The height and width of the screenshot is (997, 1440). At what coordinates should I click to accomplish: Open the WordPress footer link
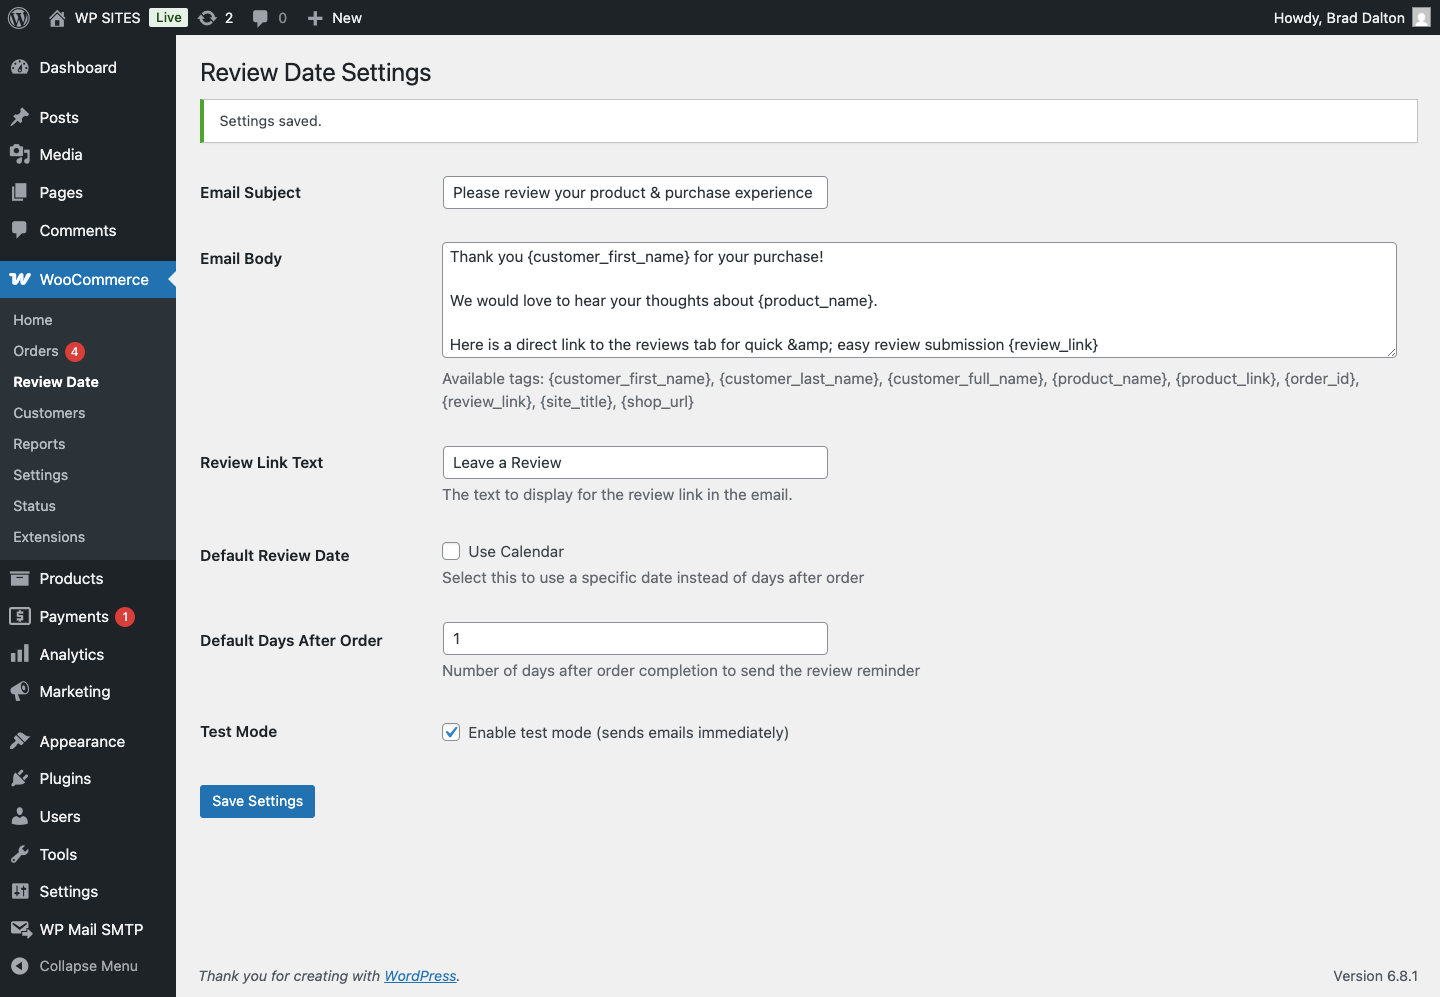420,976
